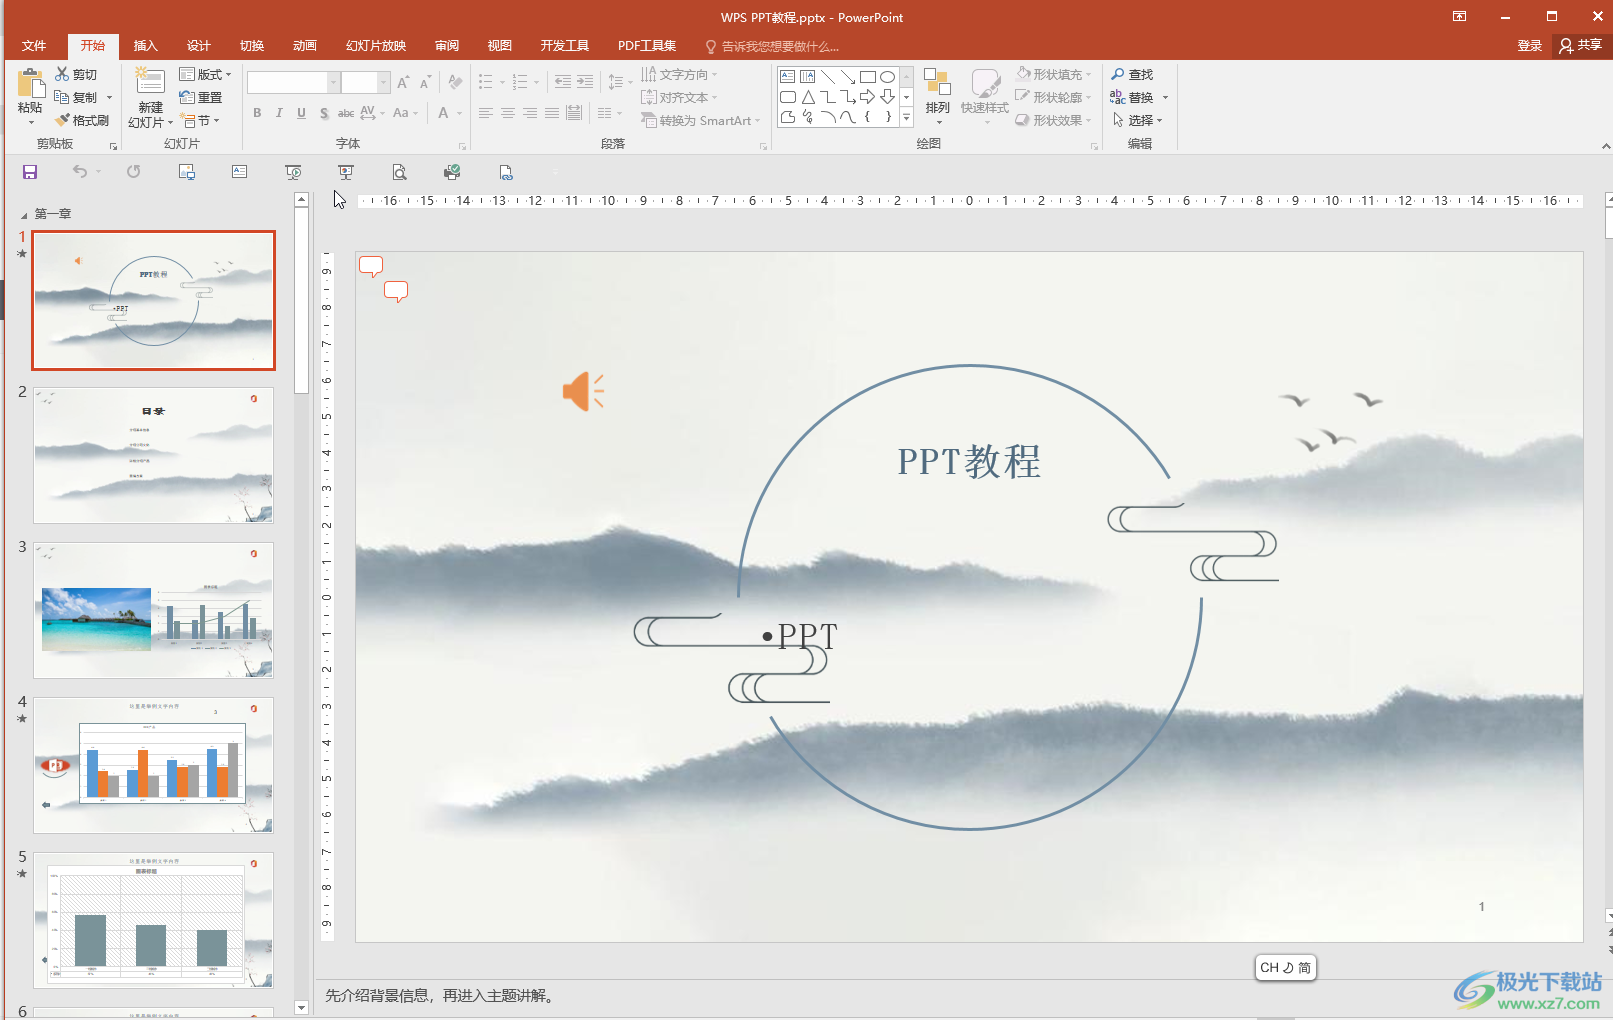This screenshot has width=1613, height=1020.
Task: Toggle Italic formatting
Action: (x=279, y=113)
